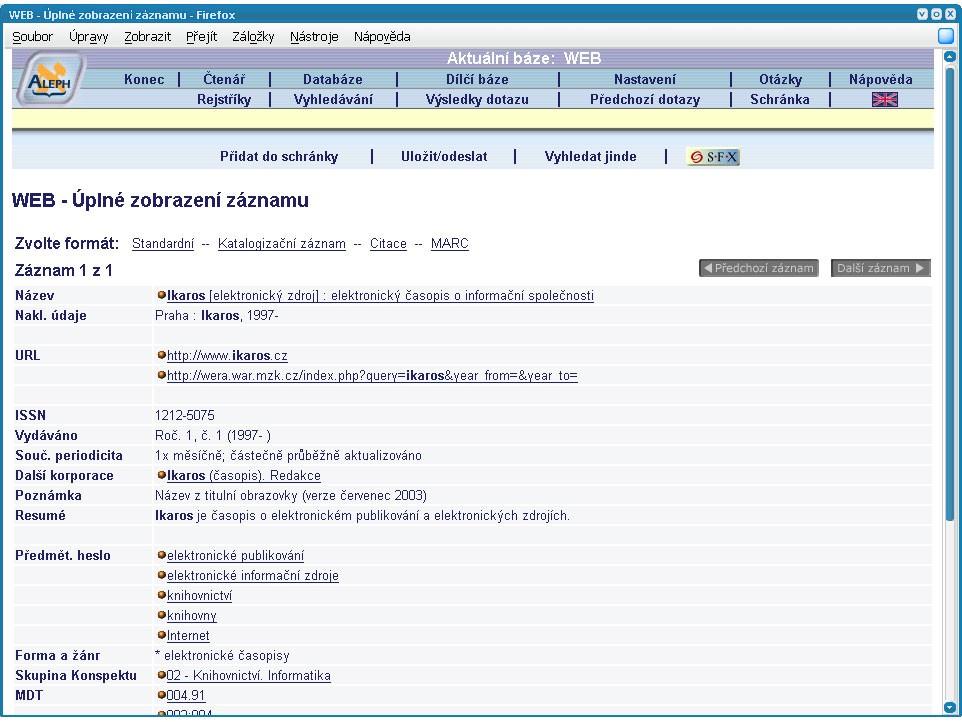962x722 pixels.
Task: Click the scroll up arrow on the page scrollbar
Action: pyautogui.click(x=950, y=56)
